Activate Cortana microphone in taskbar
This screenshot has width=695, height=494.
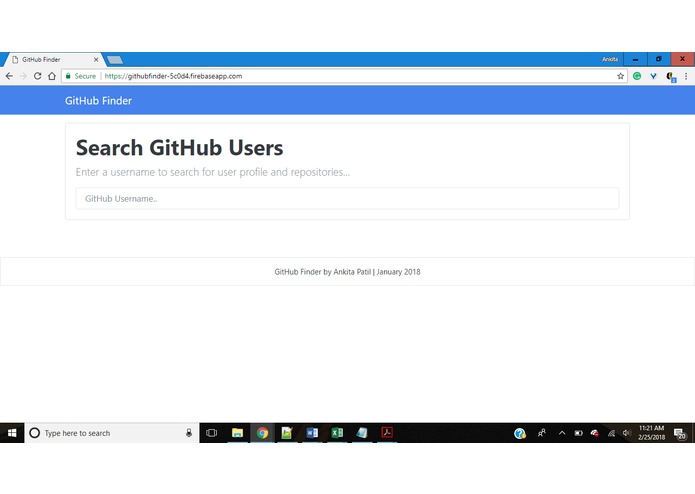189,433
